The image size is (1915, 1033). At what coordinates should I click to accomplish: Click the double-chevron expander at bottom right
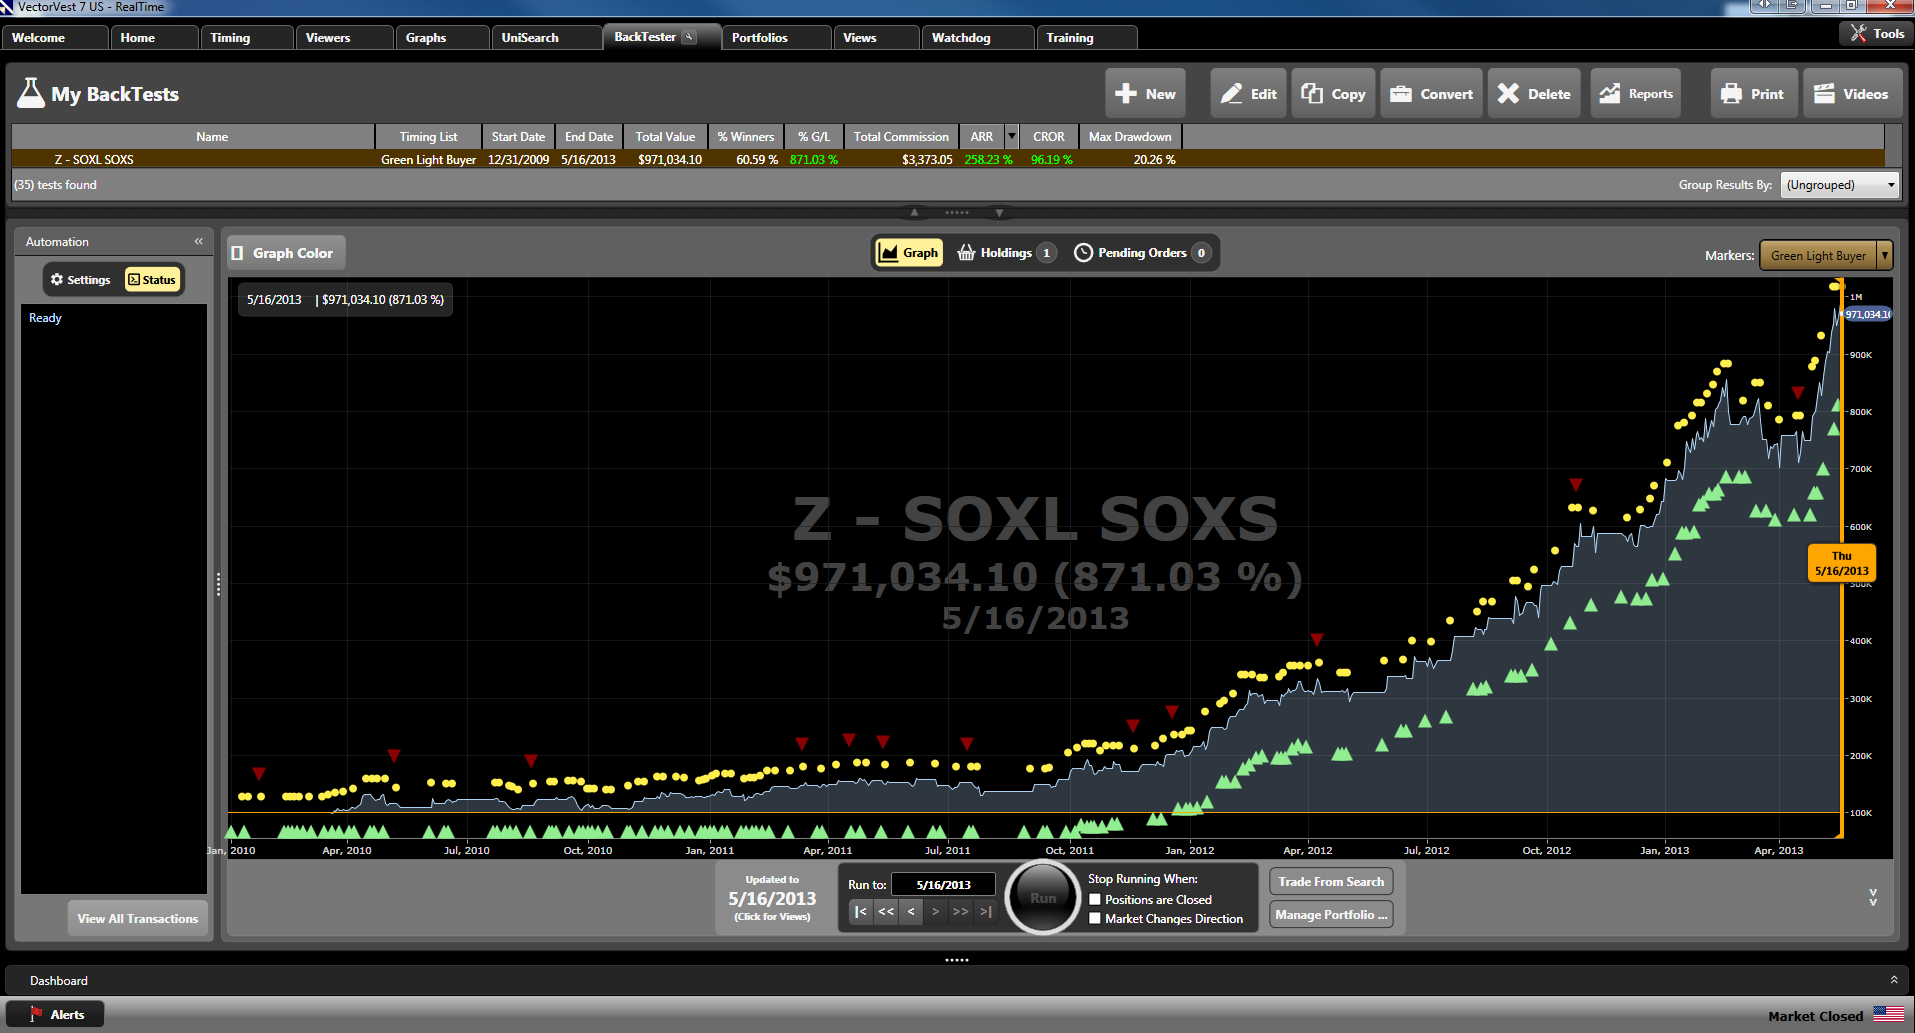[1873, 897]
